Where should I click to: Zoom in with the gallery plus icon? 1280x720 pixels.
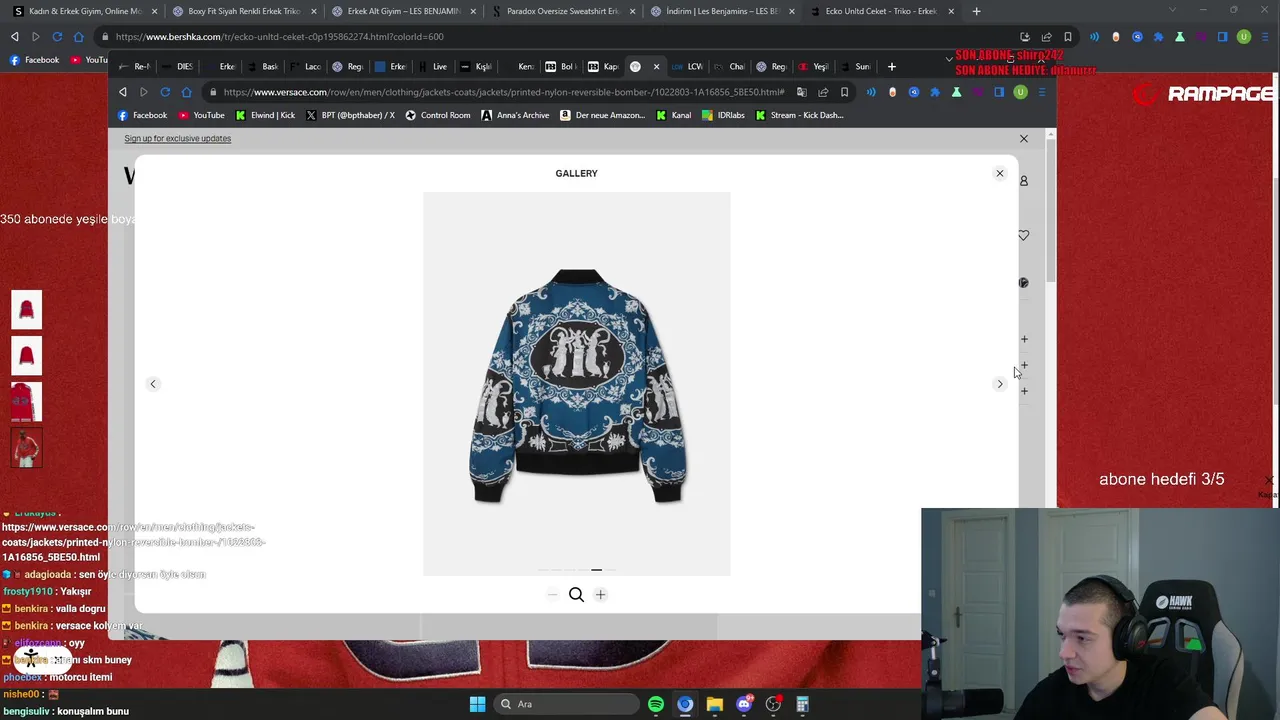tap(600, 595)
